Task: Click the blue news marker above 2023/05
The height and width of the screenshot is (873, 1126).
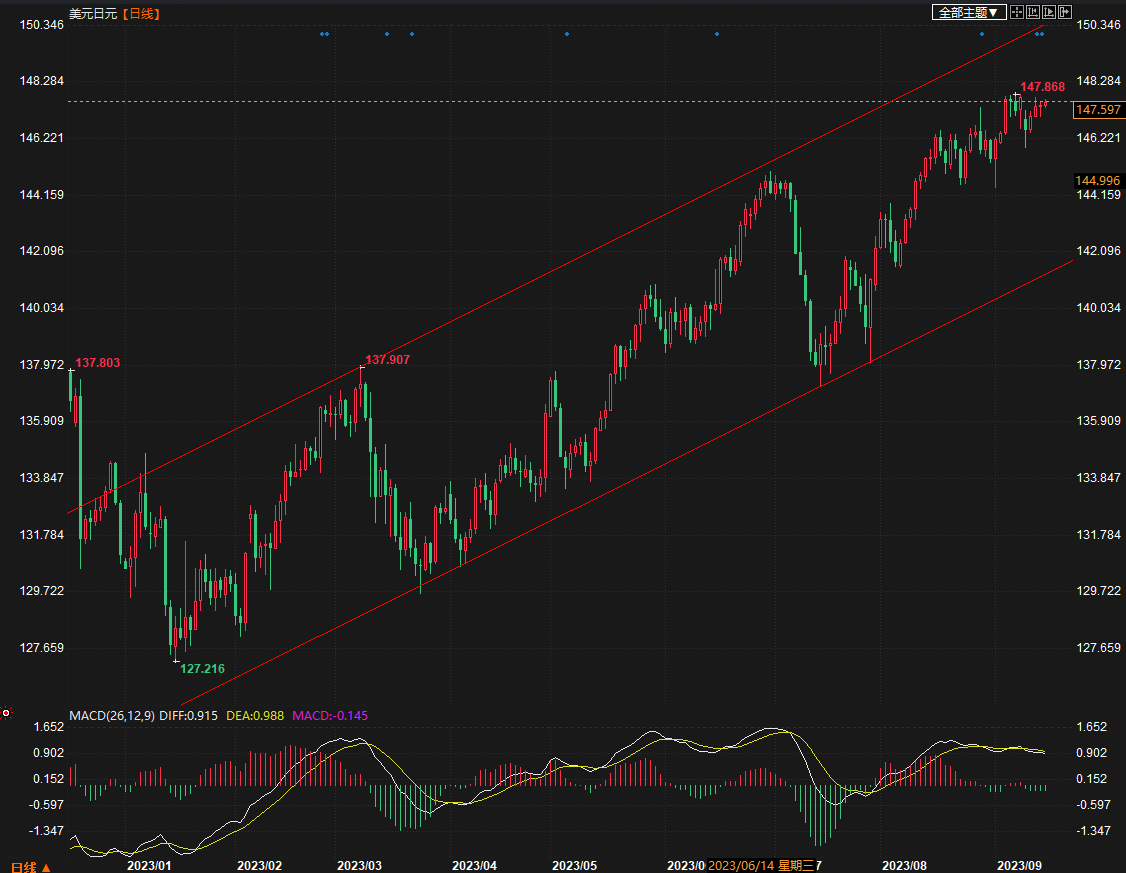Action: tap(567, 34)
